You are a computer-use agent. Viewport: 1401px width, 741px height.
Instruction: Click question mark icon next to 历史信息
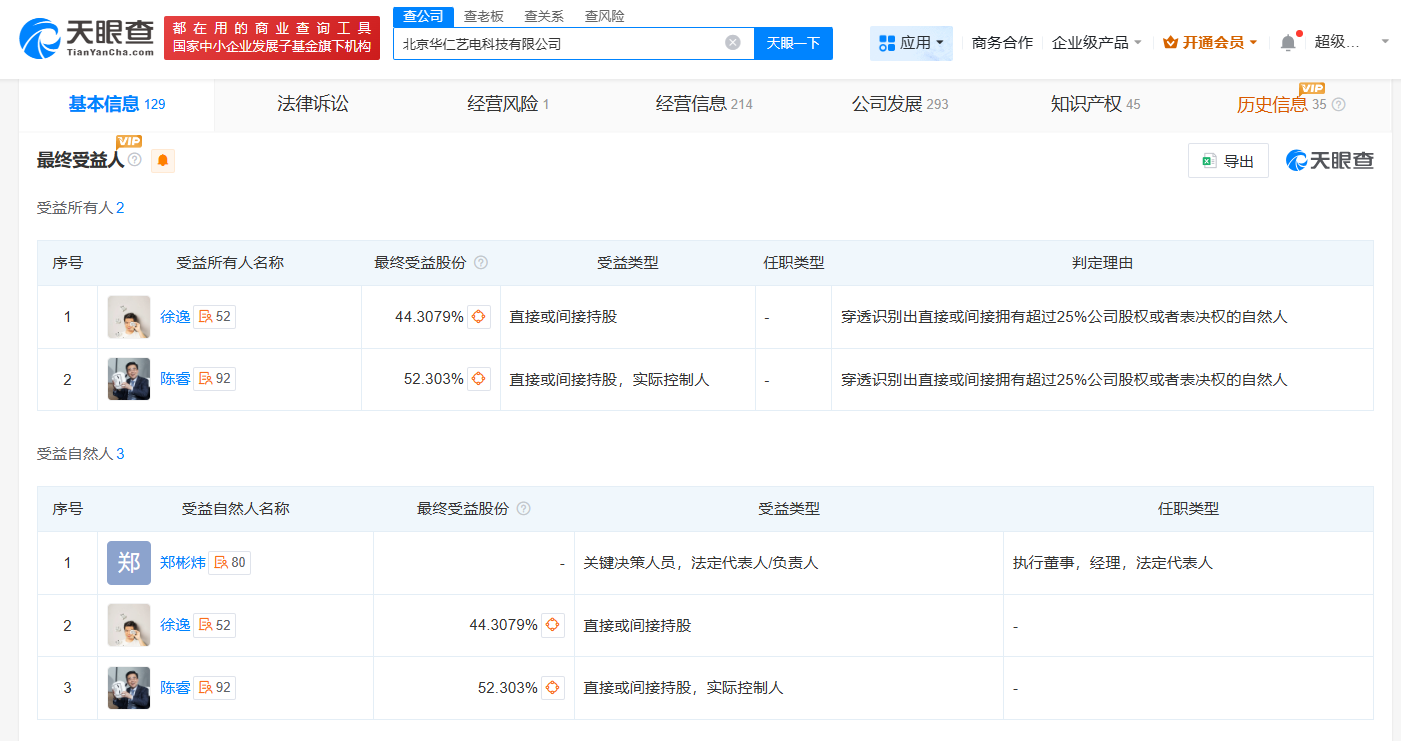click(1340, 104)
